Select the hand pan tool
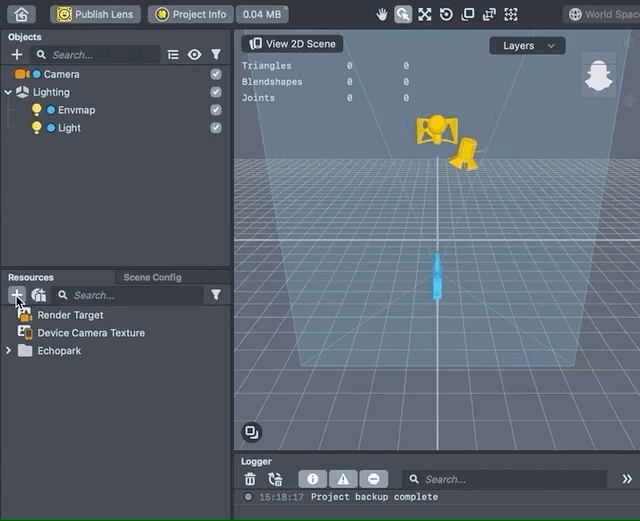Image resolution: width=640 pixels, height=521 pixels. [x=381, y=15]
